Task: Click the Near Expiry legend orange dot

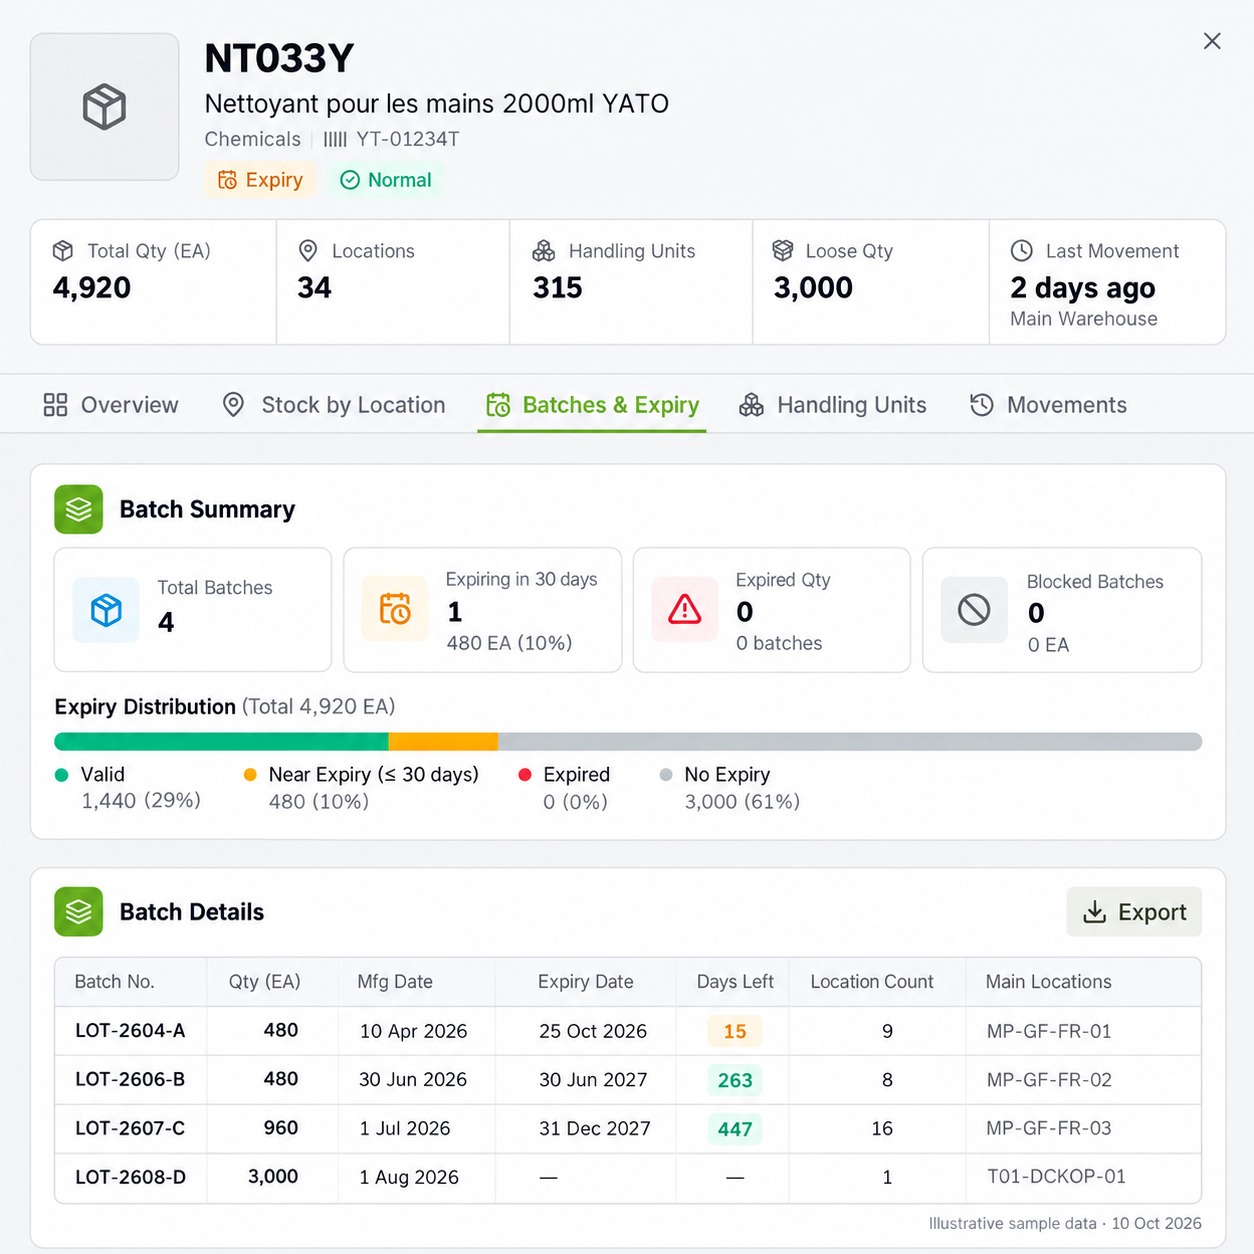Action: (250, 775)
